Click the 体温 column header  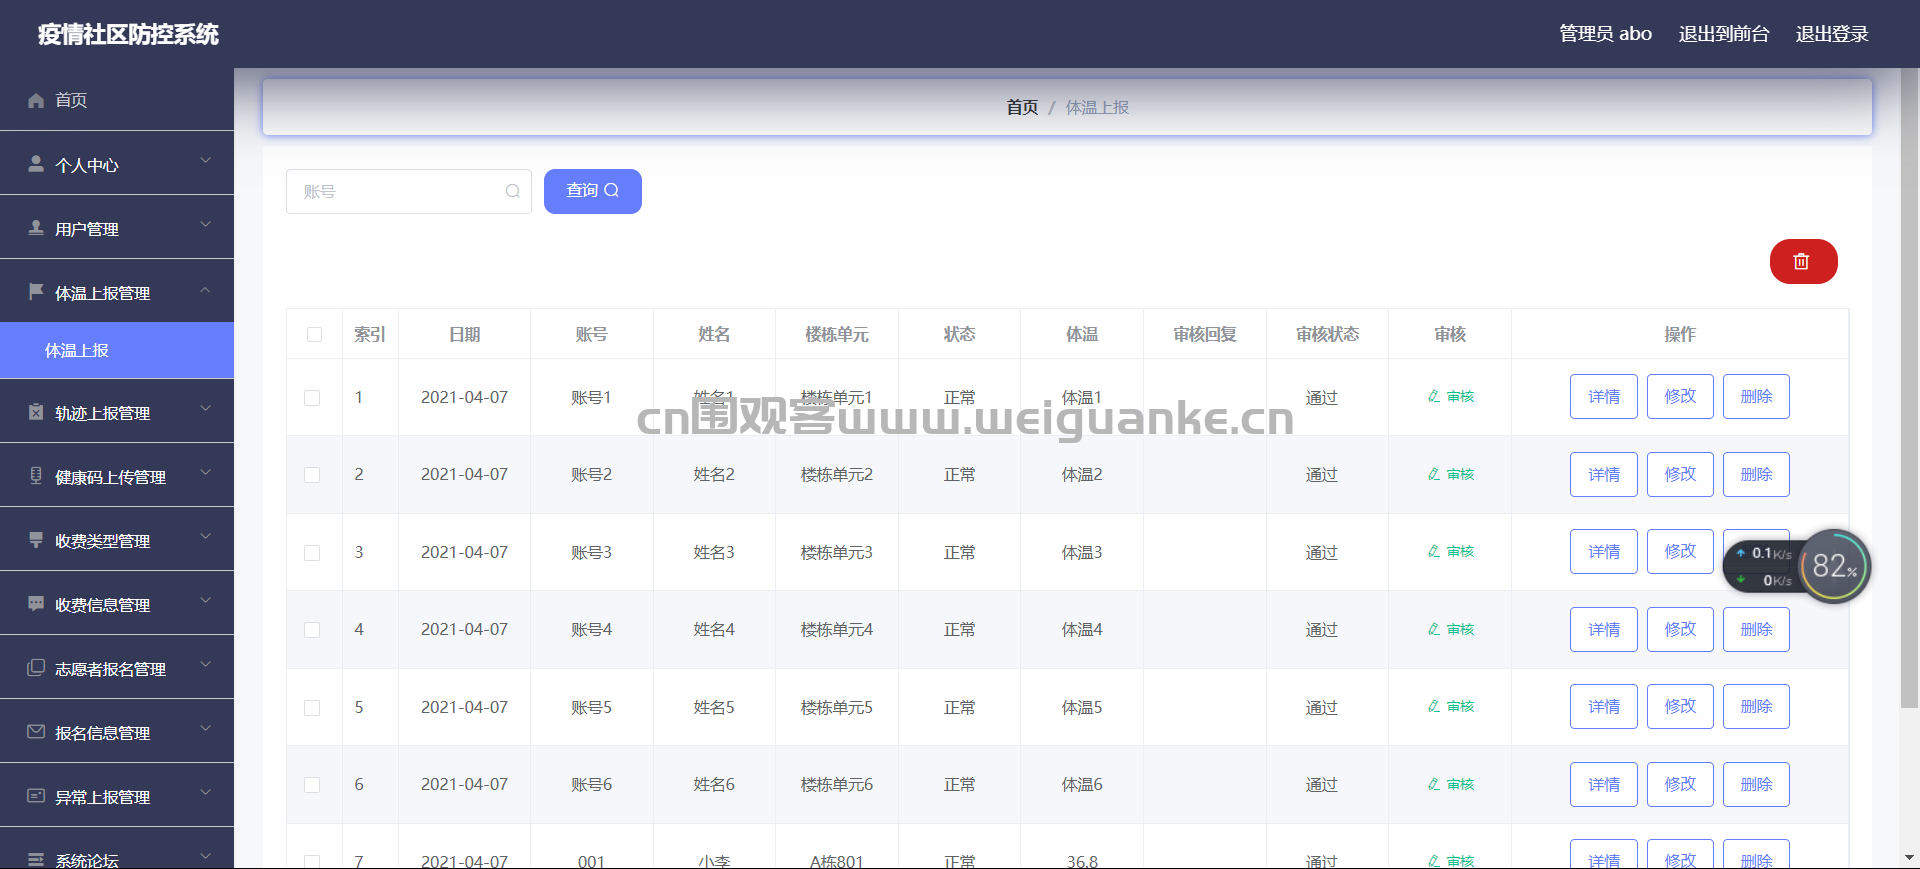tap(1082, 334)
